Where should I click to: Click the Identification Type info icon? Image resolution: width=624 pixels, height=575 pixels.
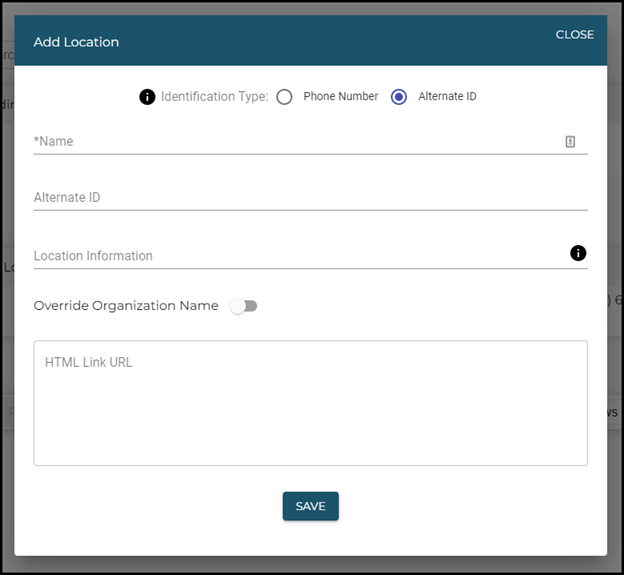tap(147, 97)
